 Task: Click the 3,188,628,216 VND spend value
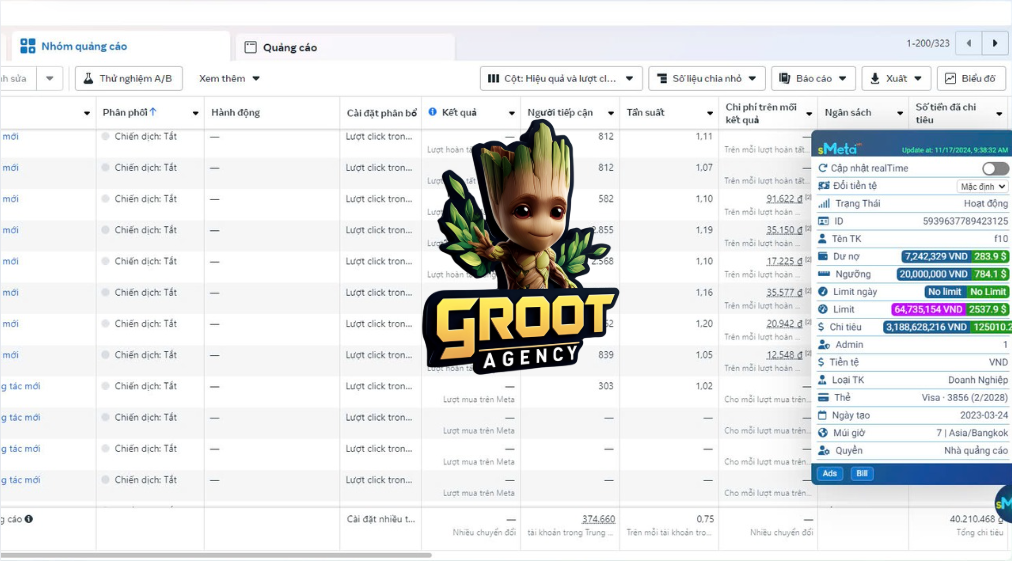click(926, 327)
